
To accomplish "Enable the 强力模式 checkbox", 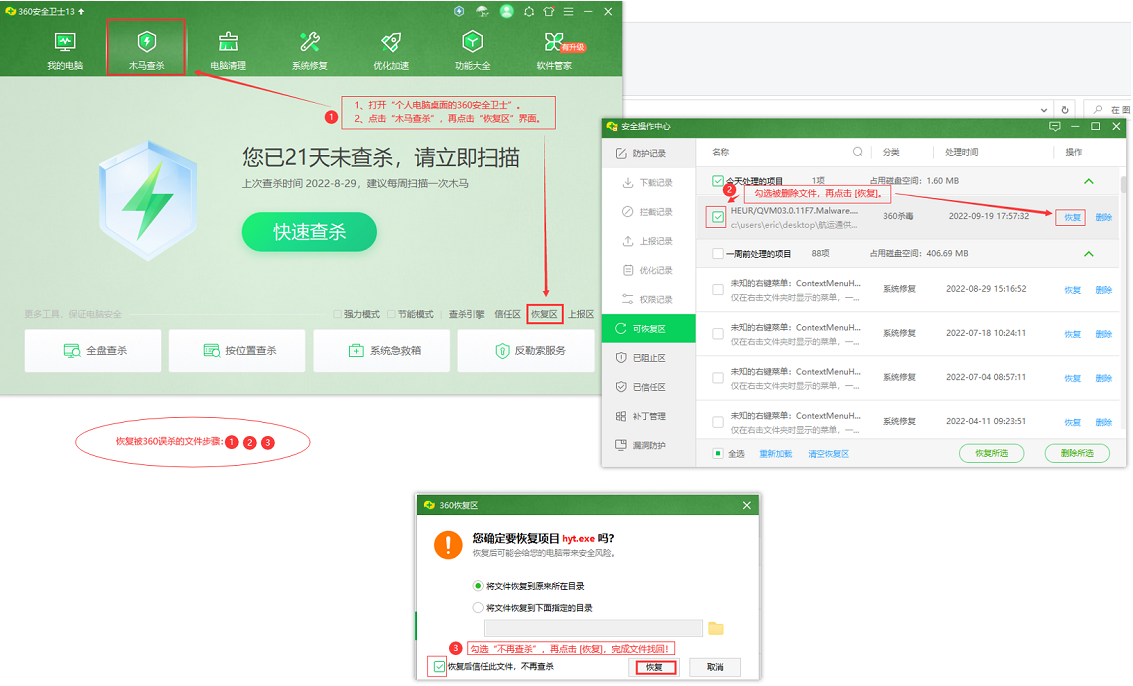I will 338,314.
